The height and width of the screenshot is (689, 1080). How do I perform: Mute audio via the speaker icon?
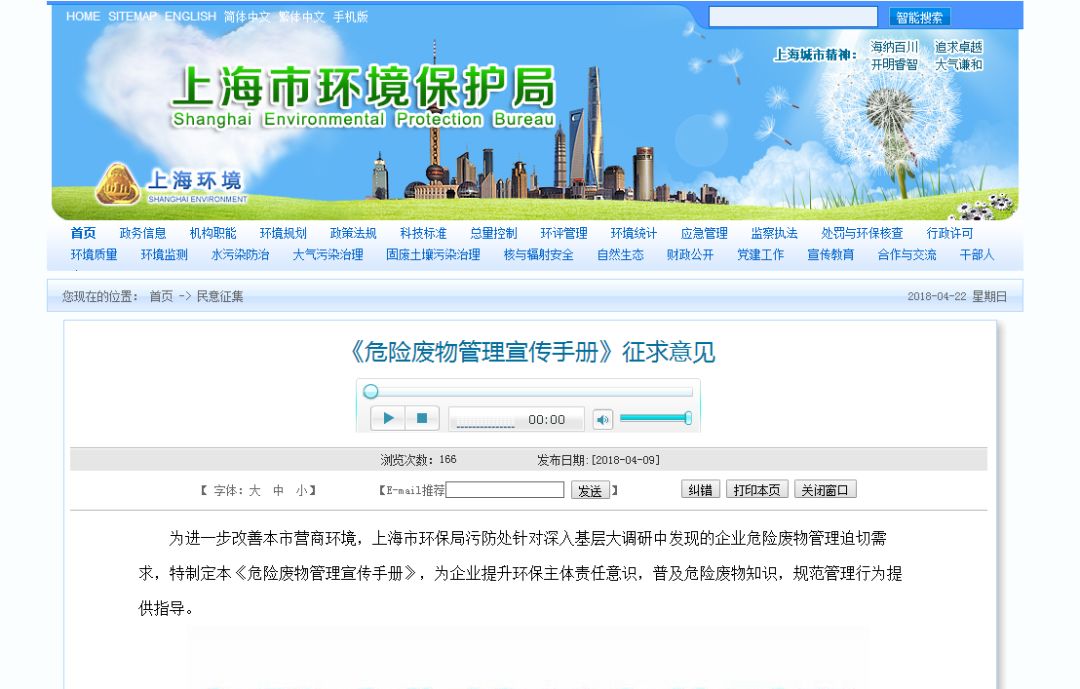[603, 419]
